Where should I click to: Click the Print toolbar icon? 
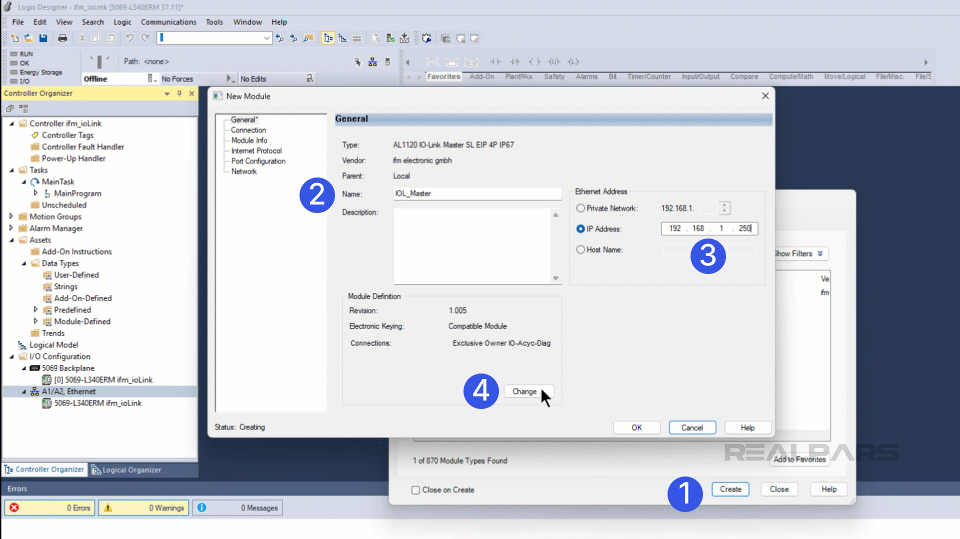62,38
